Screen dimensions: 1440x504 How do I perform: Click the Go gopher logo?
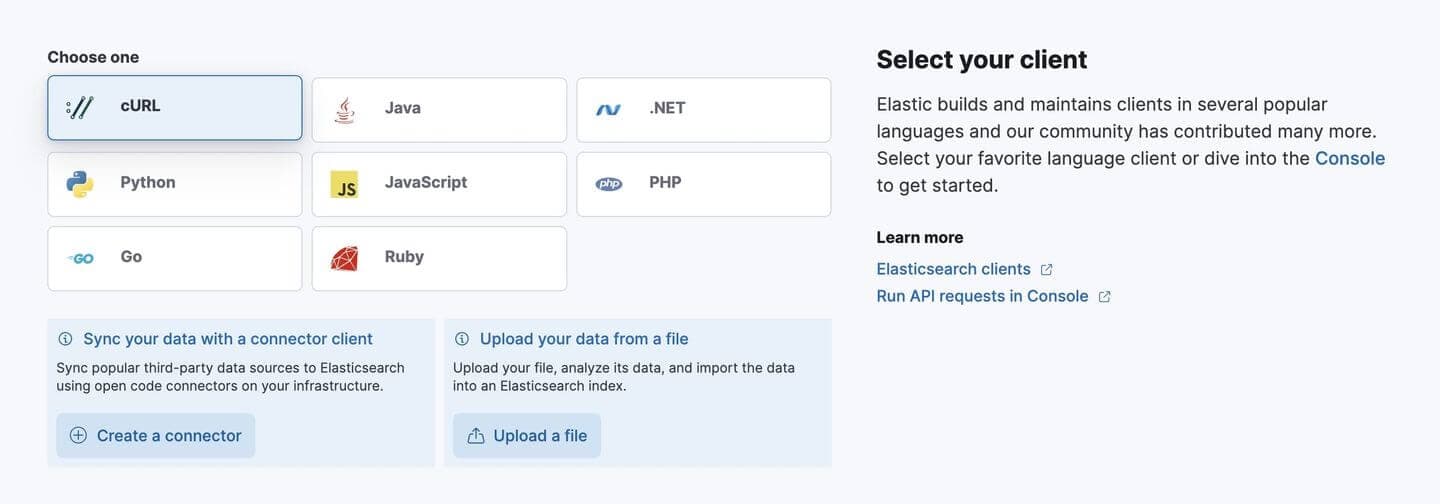(x=80, y=258)
